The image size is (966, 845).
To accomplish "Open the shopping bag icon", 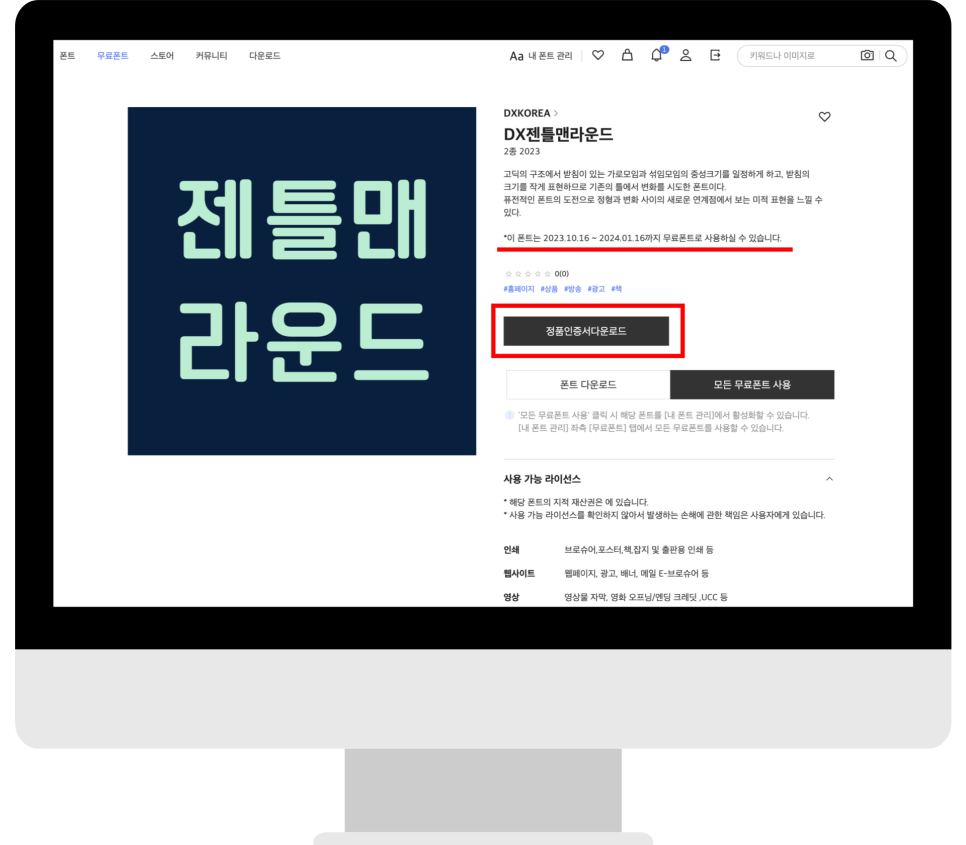I will tap(627, 56).
